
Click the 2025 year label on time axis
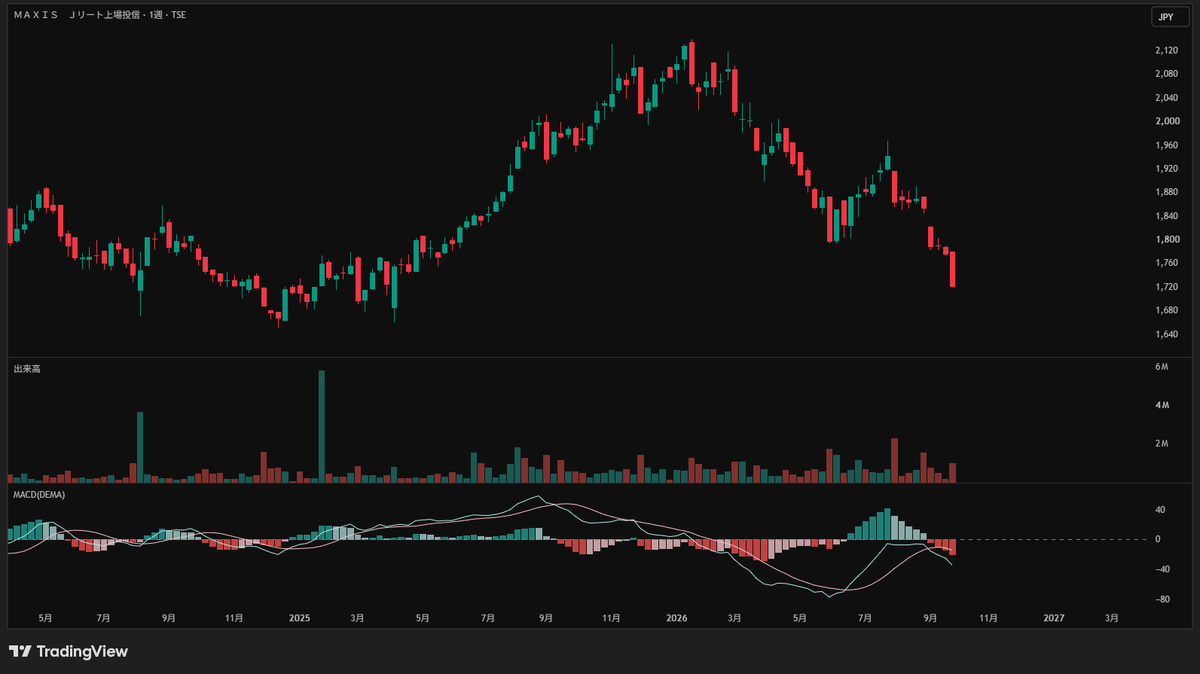click(299, 619)
